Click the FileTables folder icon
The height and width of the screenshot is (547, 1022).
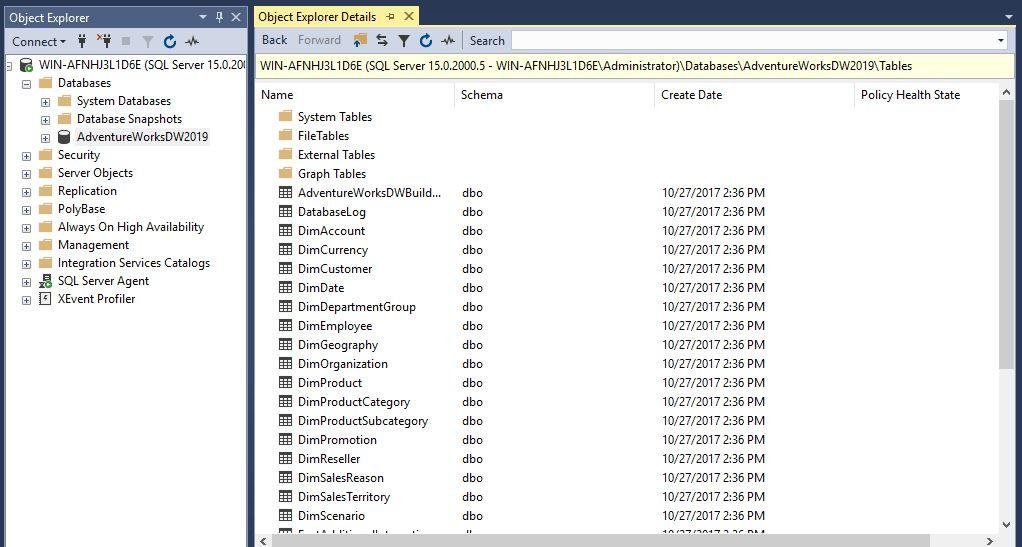click(285, 136)
